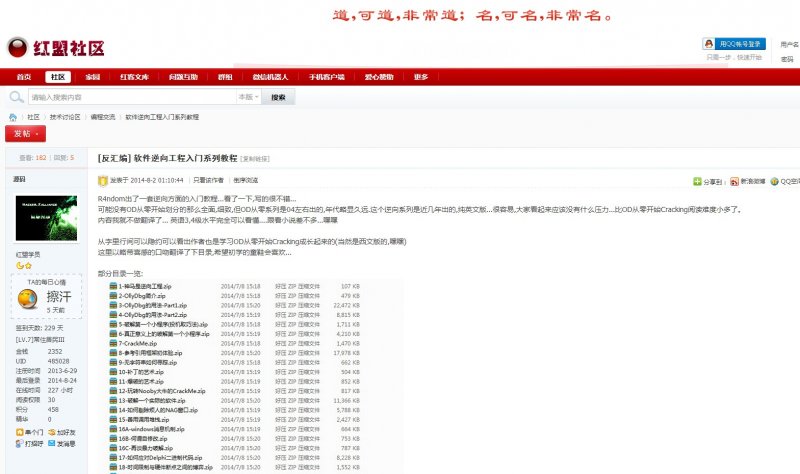Click file name 1-神马是逆向工程.zip

click(145, 286)
